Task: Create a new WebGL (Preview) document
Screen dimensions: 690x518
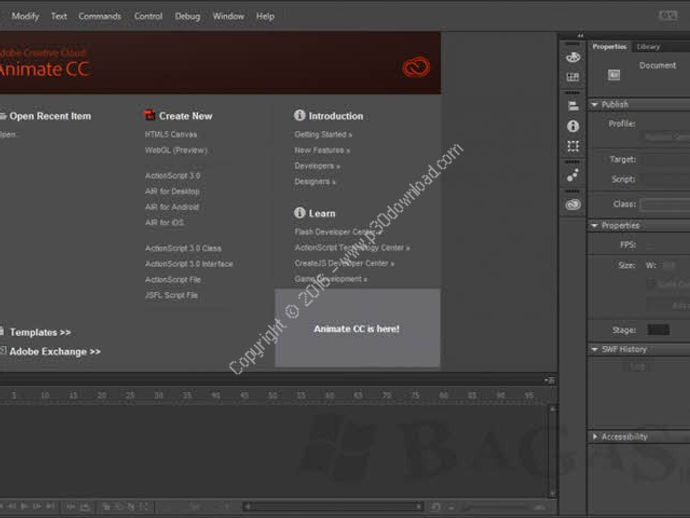Action: click(176, 150)
